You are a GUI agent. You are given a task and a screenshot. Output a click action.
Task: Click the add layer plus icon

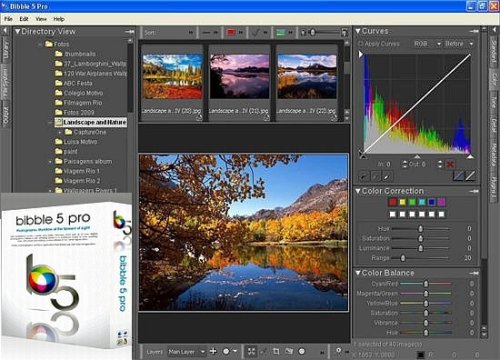[x=213, y=351]
